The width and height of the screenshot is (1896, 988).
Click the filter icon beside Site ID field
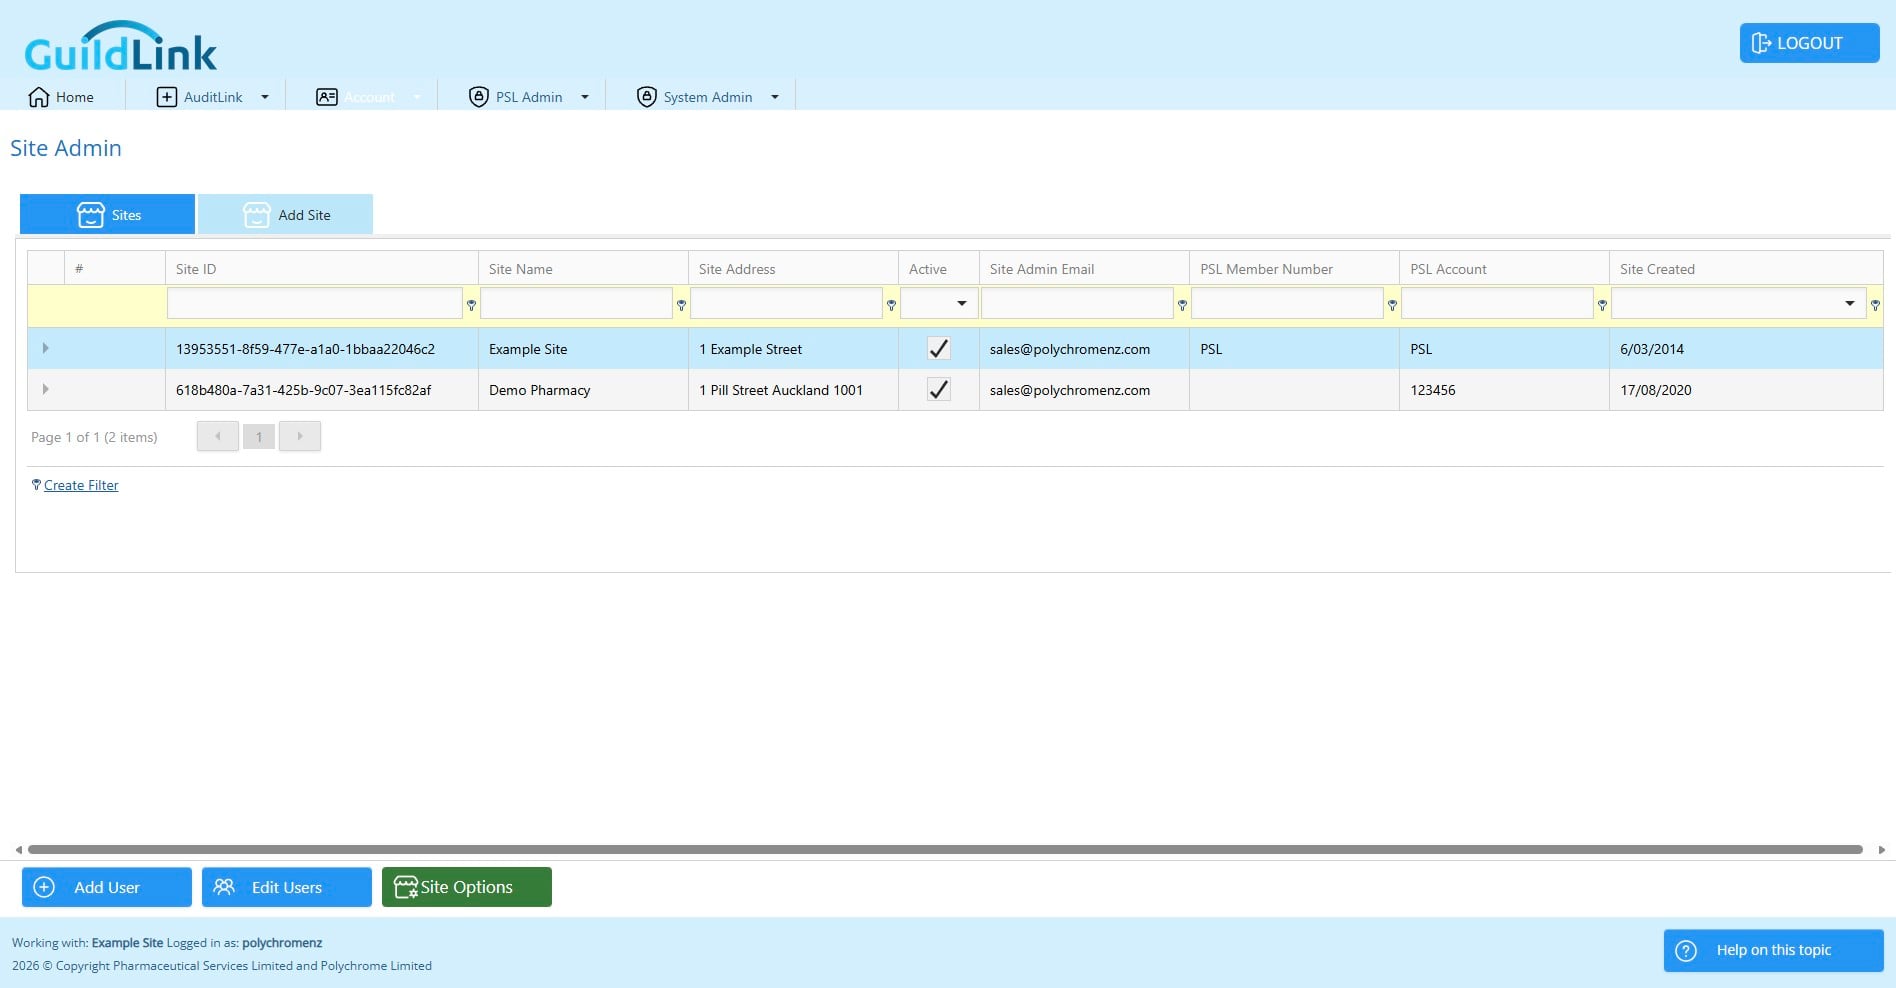tap(471, 305)
